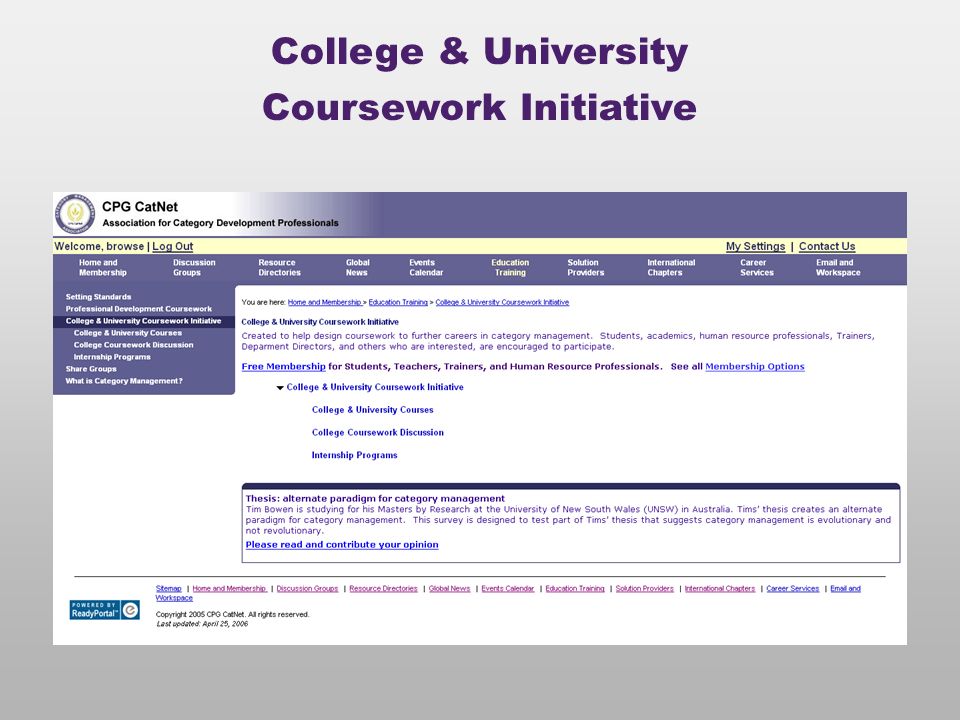Open the Global News nav tab
The image size is (960, 720).
[357, 268]
